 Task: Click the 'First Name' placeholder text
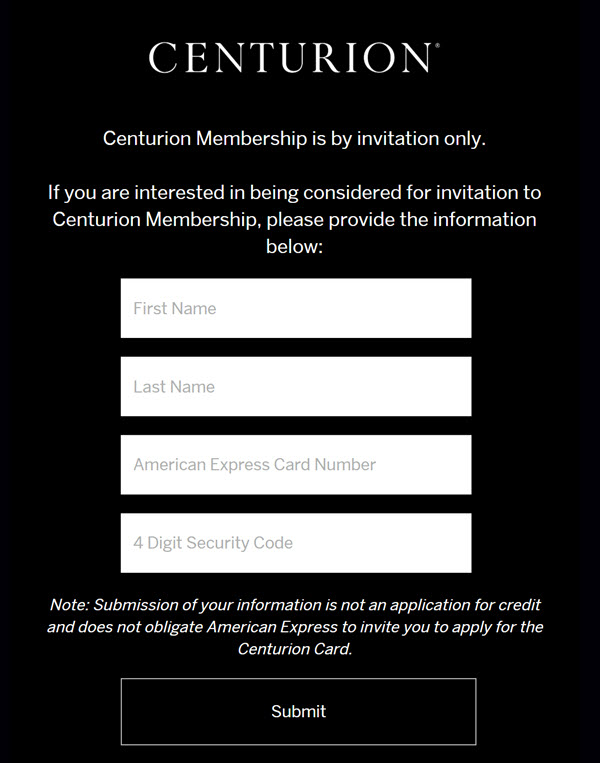[175, 309]
